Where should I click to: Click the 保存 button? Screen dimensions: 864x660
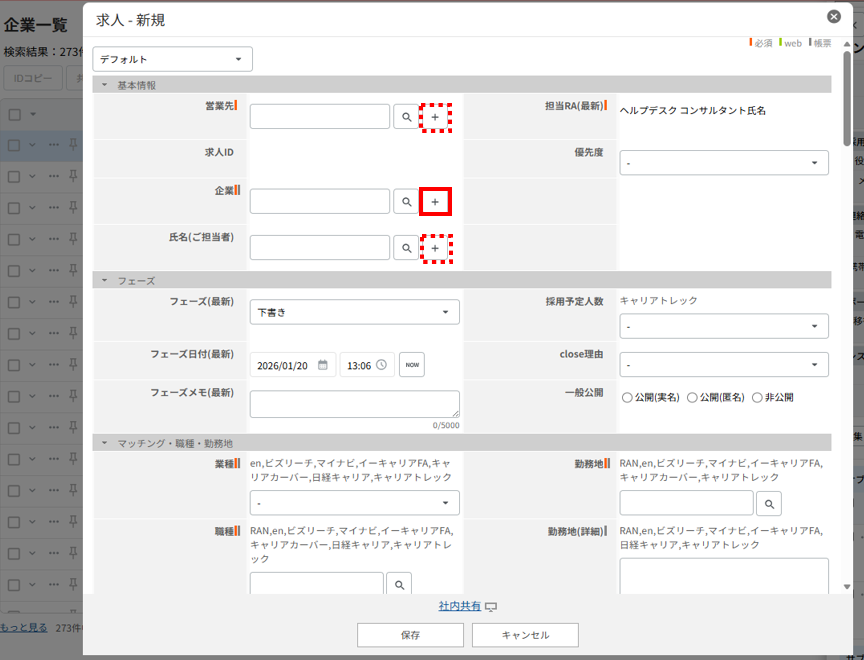(410, 635)
